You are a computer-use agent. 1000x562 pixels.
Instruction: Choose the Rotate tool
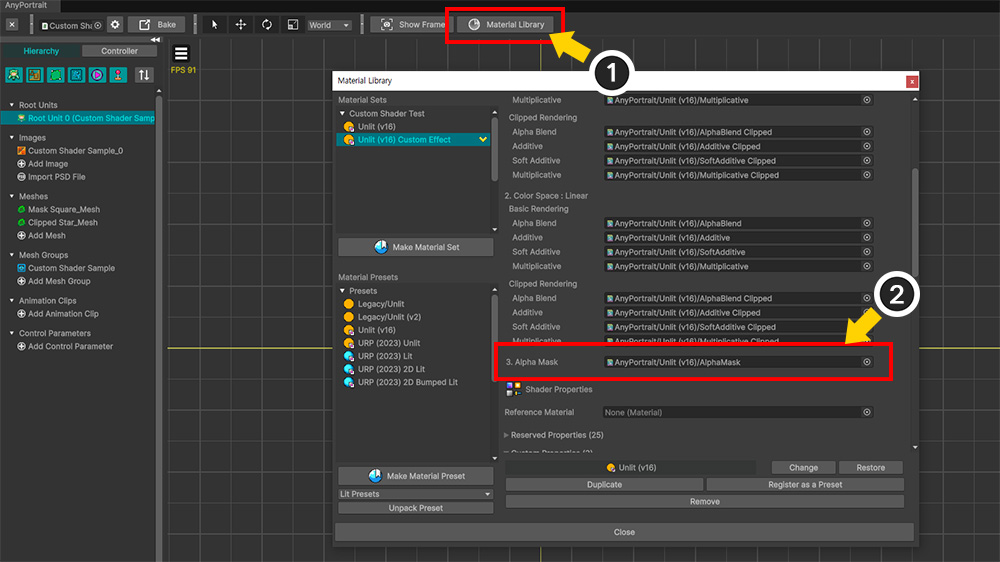(267, 25)
